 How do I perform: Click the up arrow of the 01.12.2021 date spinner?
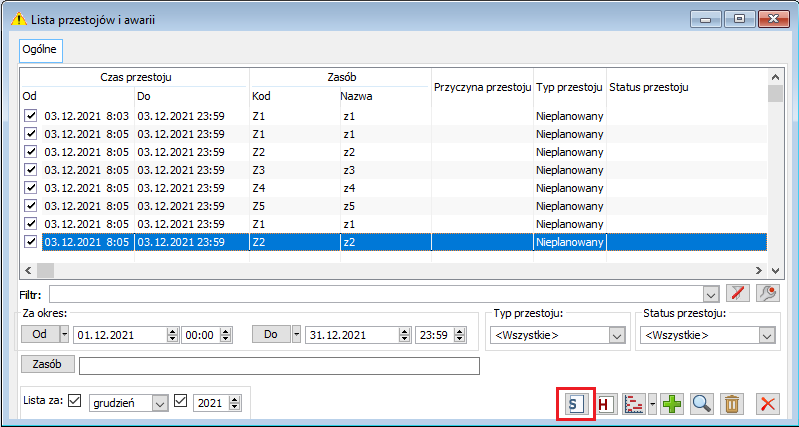[173, 331]
